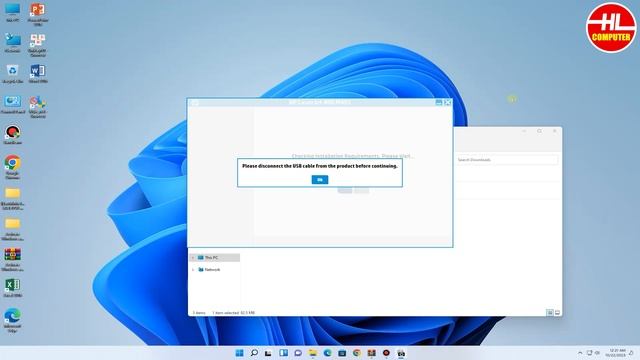Select Network in the File Explorer tree

point(212,269)
